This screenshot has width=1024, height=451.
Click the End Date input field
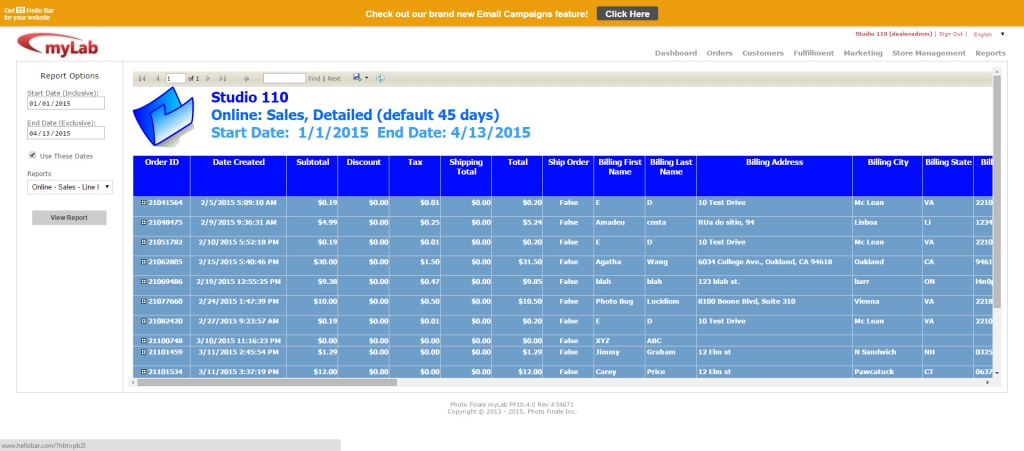[x=66, y=133]
